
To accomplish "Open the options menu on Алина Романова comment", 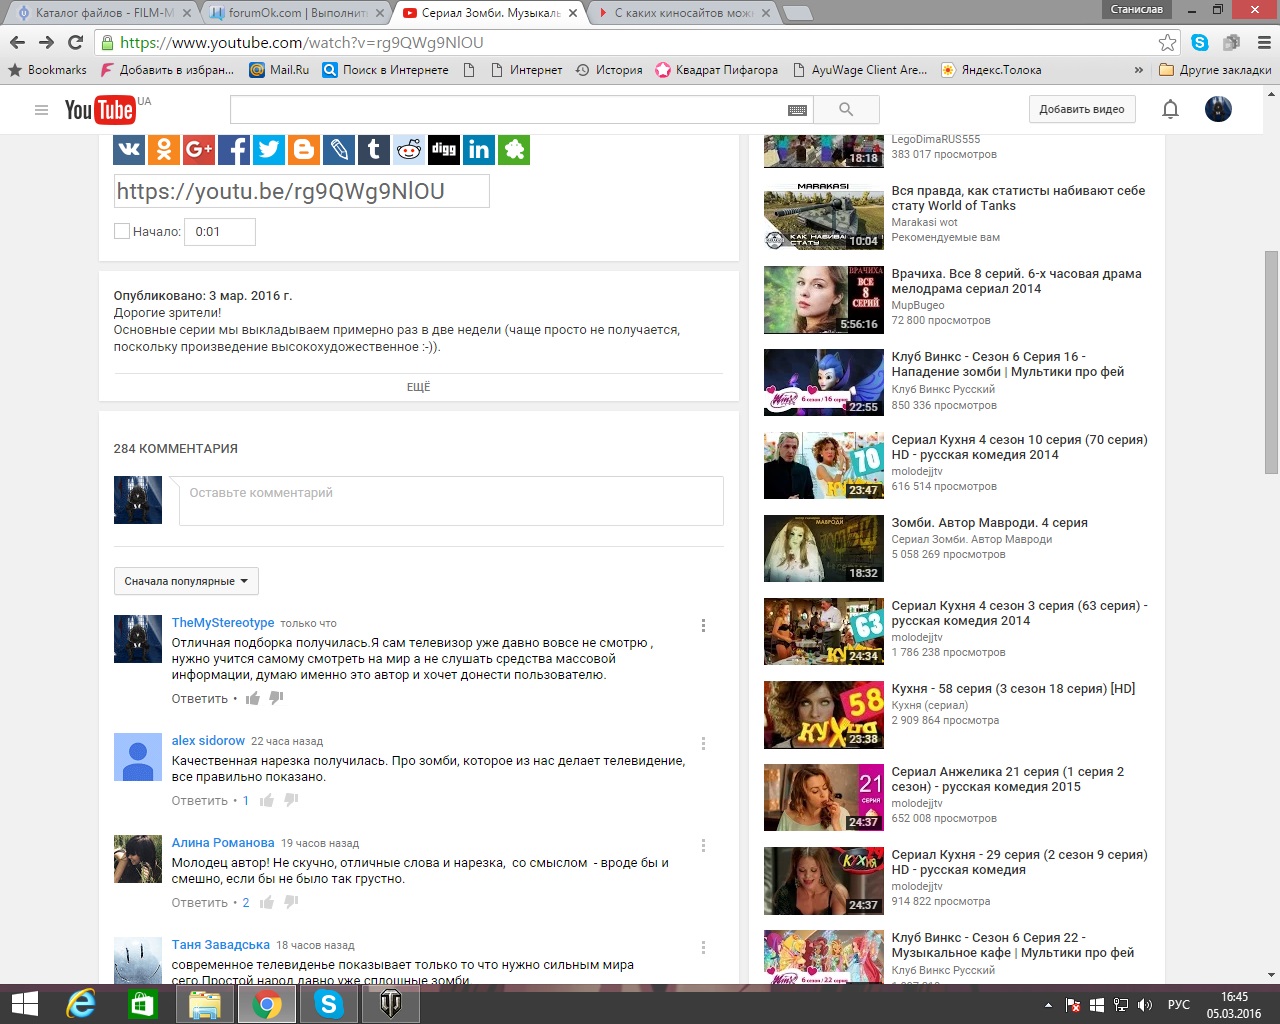I will point(704,845).
